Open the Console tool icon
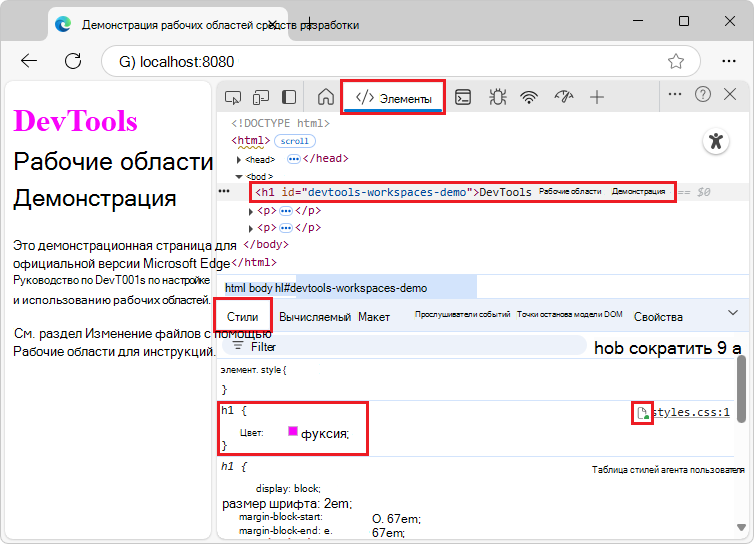The width and height of the screenshot is (754, 544). click(x=463, y=98)
